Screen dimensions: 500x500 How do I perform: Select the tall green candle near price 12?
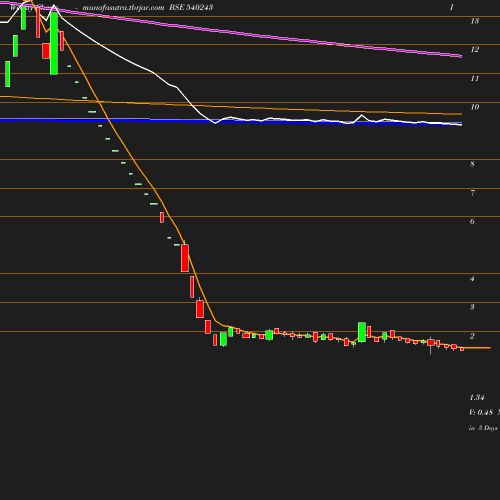54,43
